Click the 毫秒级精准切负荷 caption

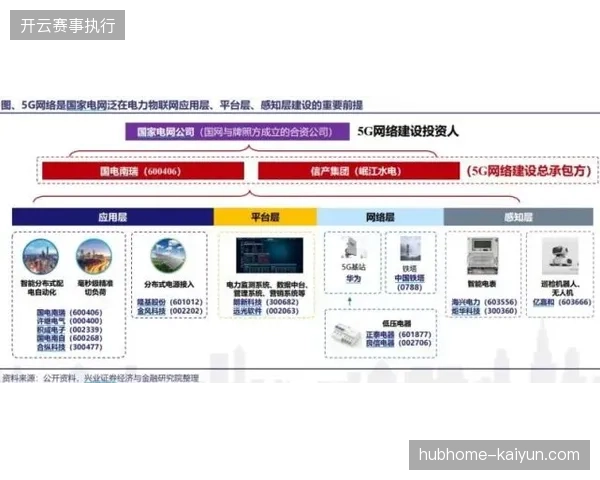pos(95,288)
